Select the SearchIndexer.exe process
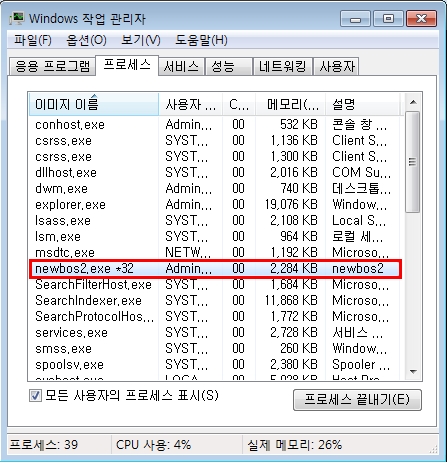This screenshot has height=462, width=447. (x=215, y=301)
